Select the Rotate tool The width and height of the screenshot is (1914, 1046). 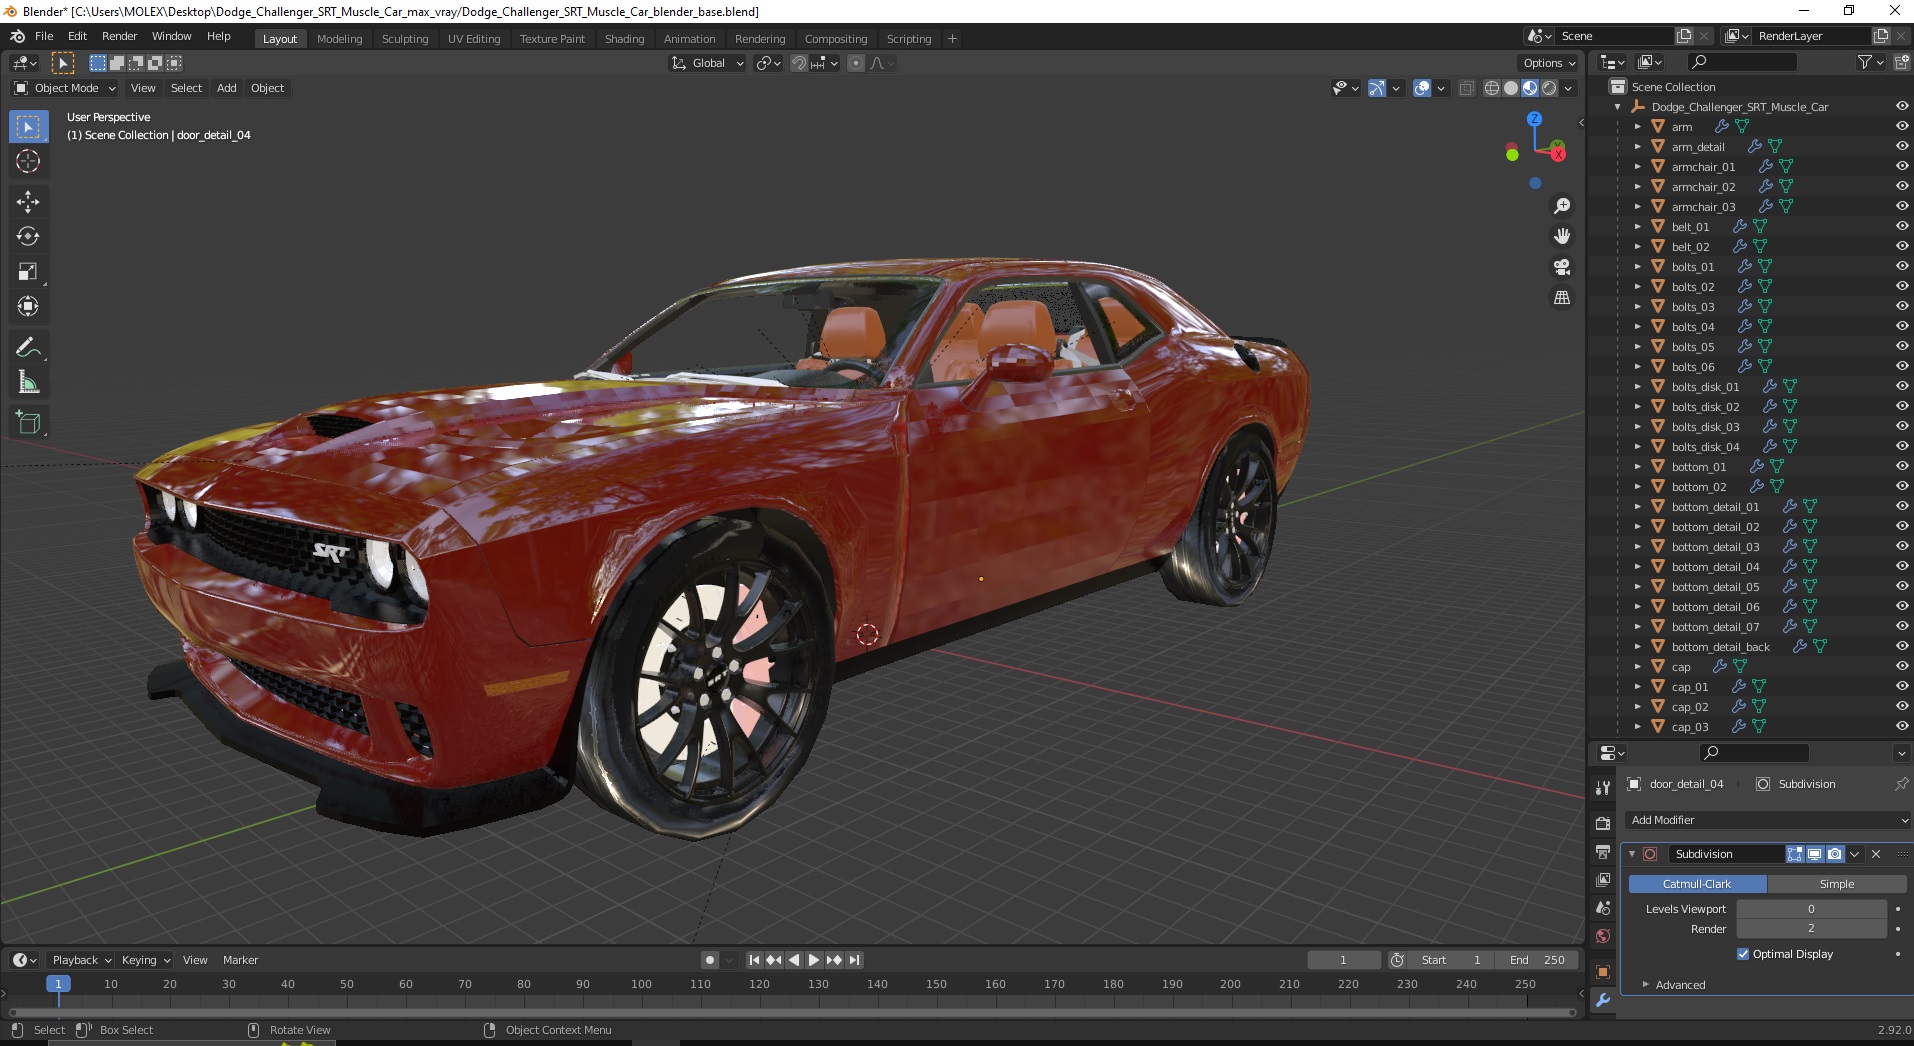(28, 236)
